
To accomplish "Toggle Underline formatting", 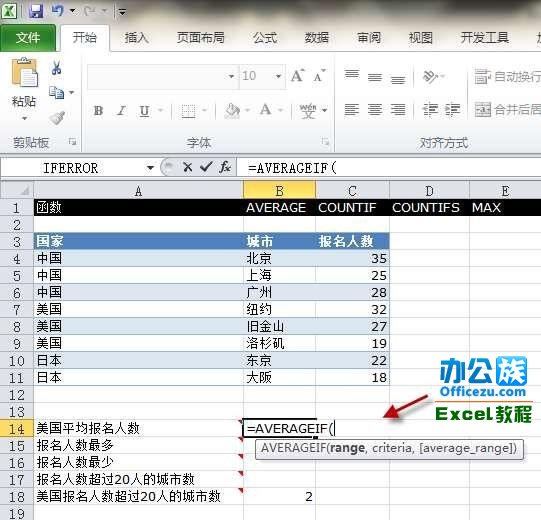I will point(145,111).
